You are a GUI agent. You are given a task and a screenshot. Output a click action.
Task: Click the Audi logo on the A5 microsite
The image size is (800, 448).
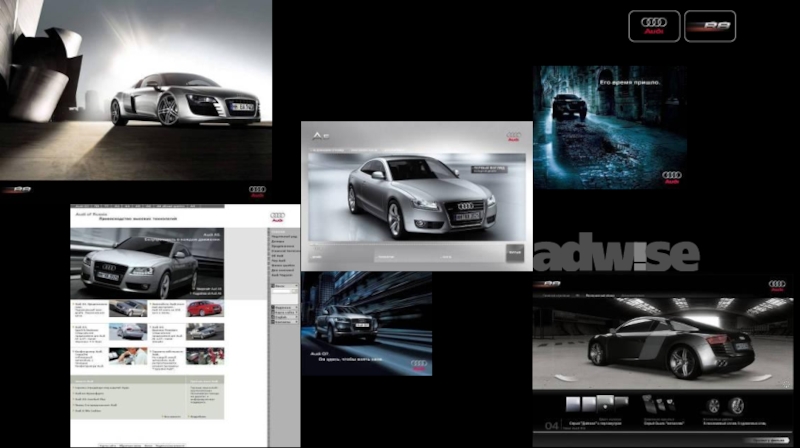[x=513, y=136]
